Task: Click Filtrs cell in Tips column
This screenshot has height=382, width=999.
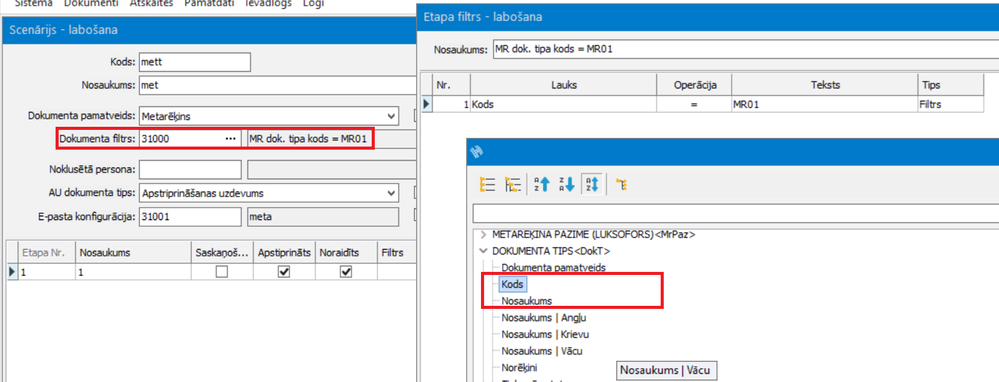Action: (950, 104)
